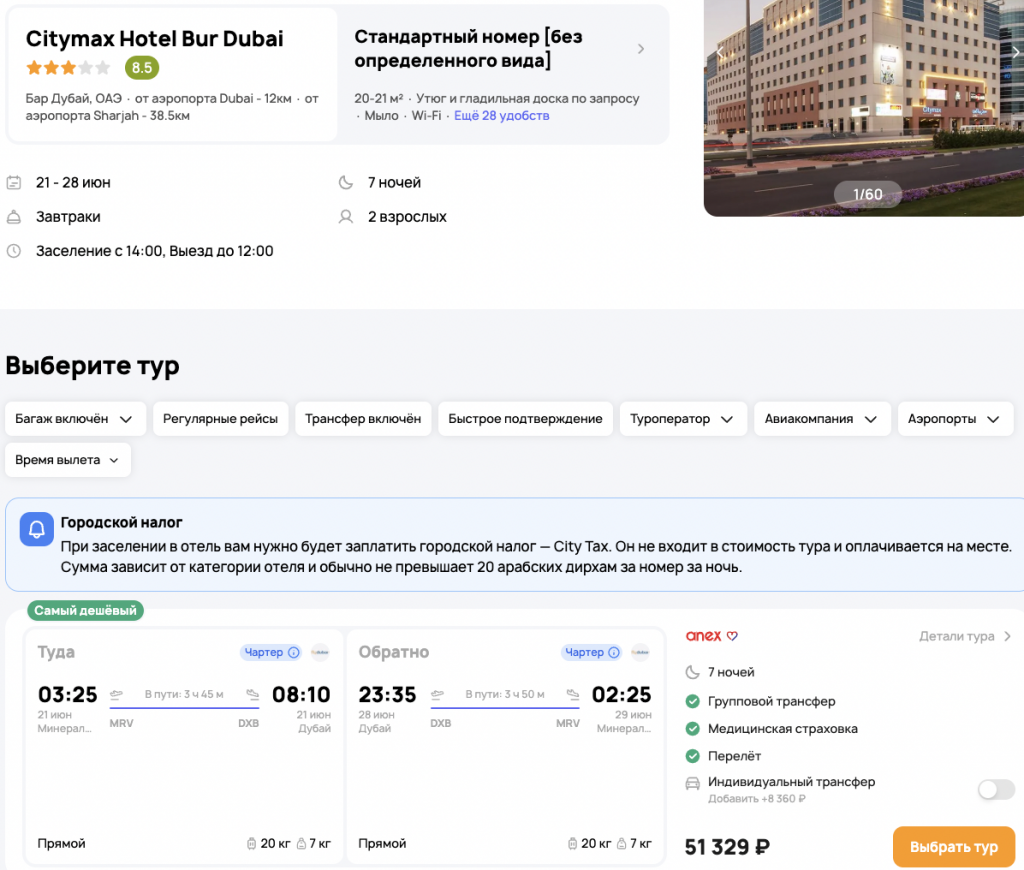Click the 23:35 return departure time
This screenshot has height=870, width=1024.
click(x=387, y=694)
